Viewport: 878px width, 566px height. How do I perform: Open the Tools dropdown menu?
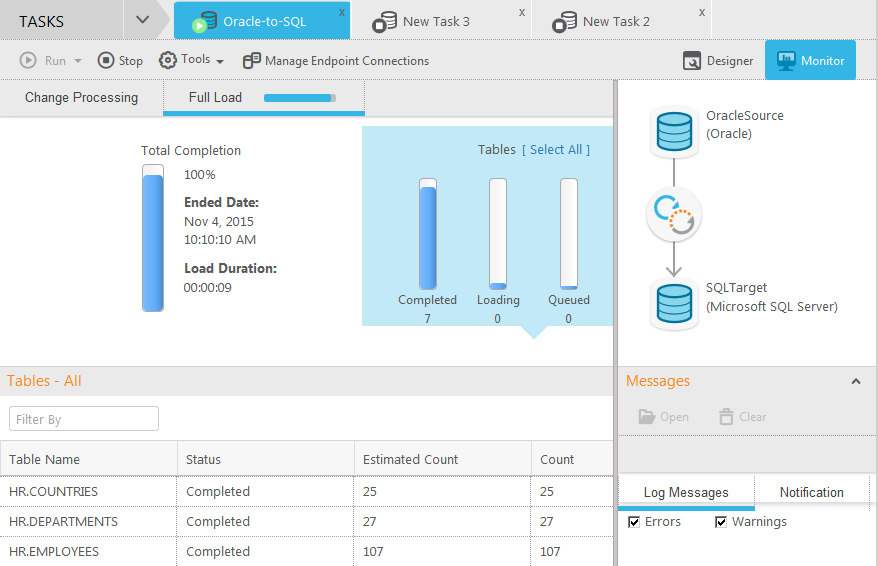tap(191, 61)
